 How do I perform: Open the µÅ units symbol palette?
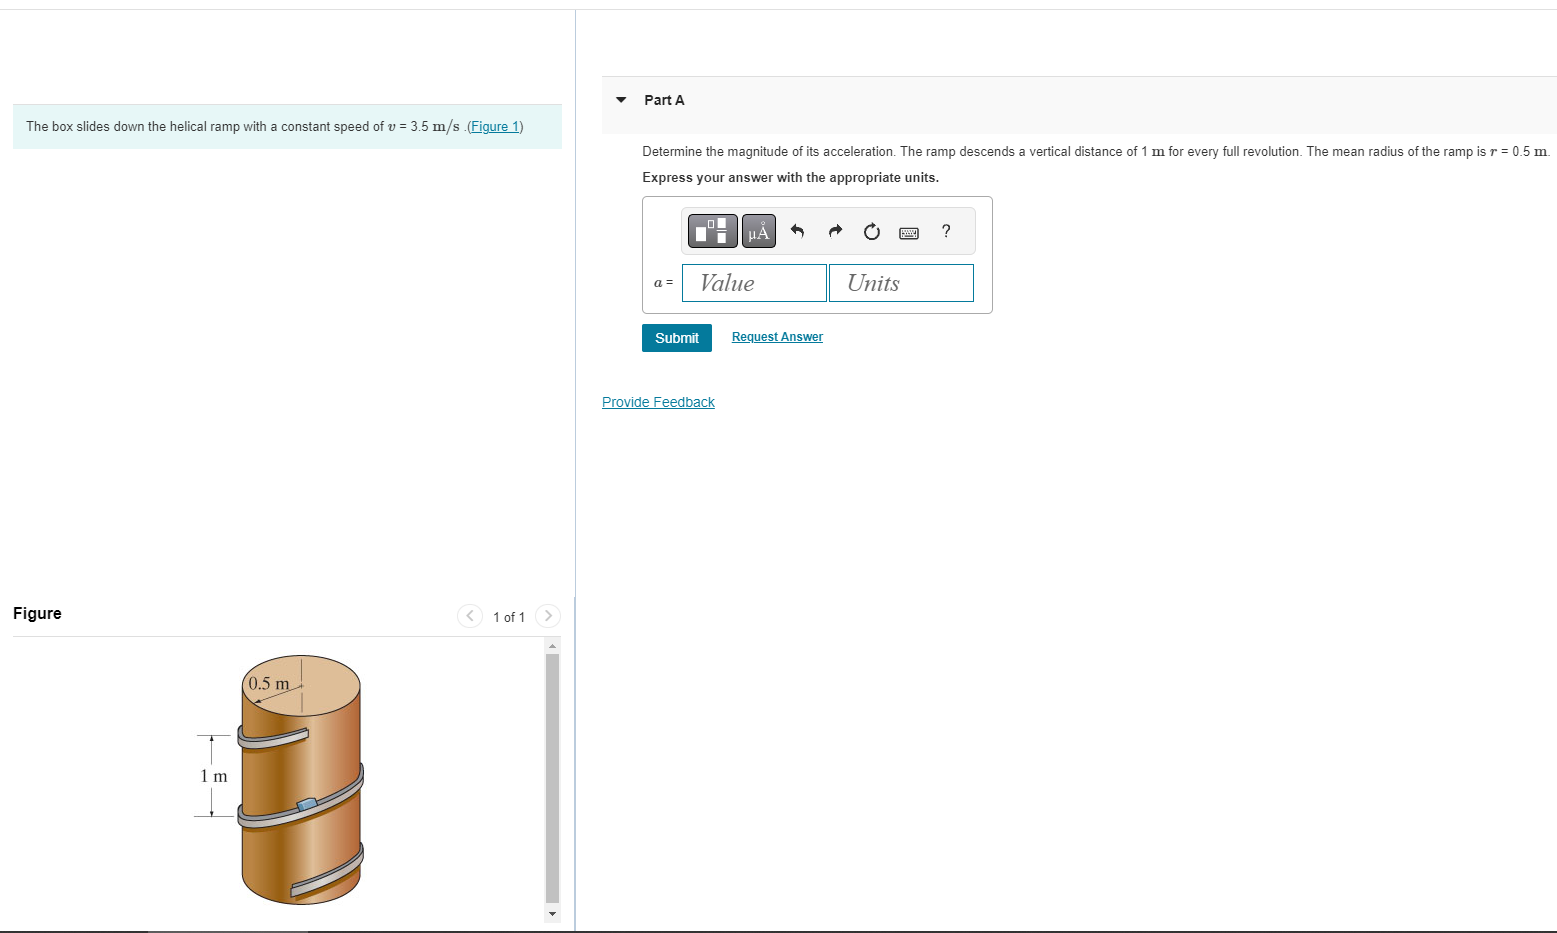[x=758, y=230]
